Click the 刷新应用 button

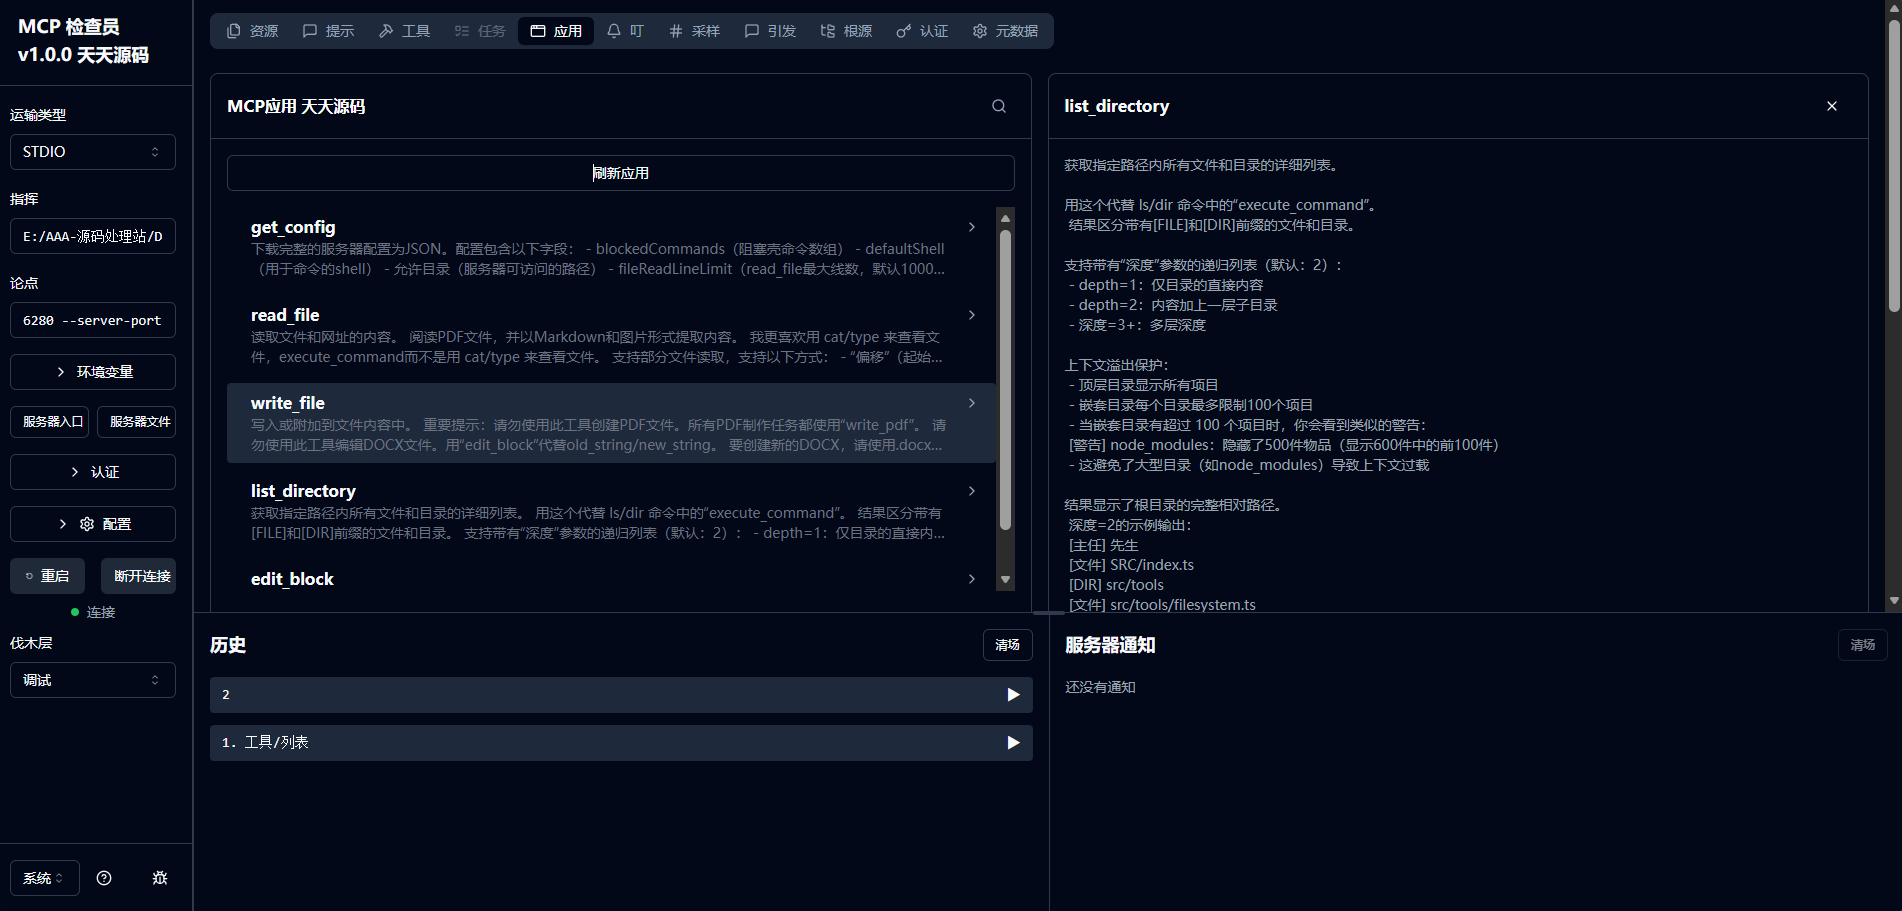[621, 173]
